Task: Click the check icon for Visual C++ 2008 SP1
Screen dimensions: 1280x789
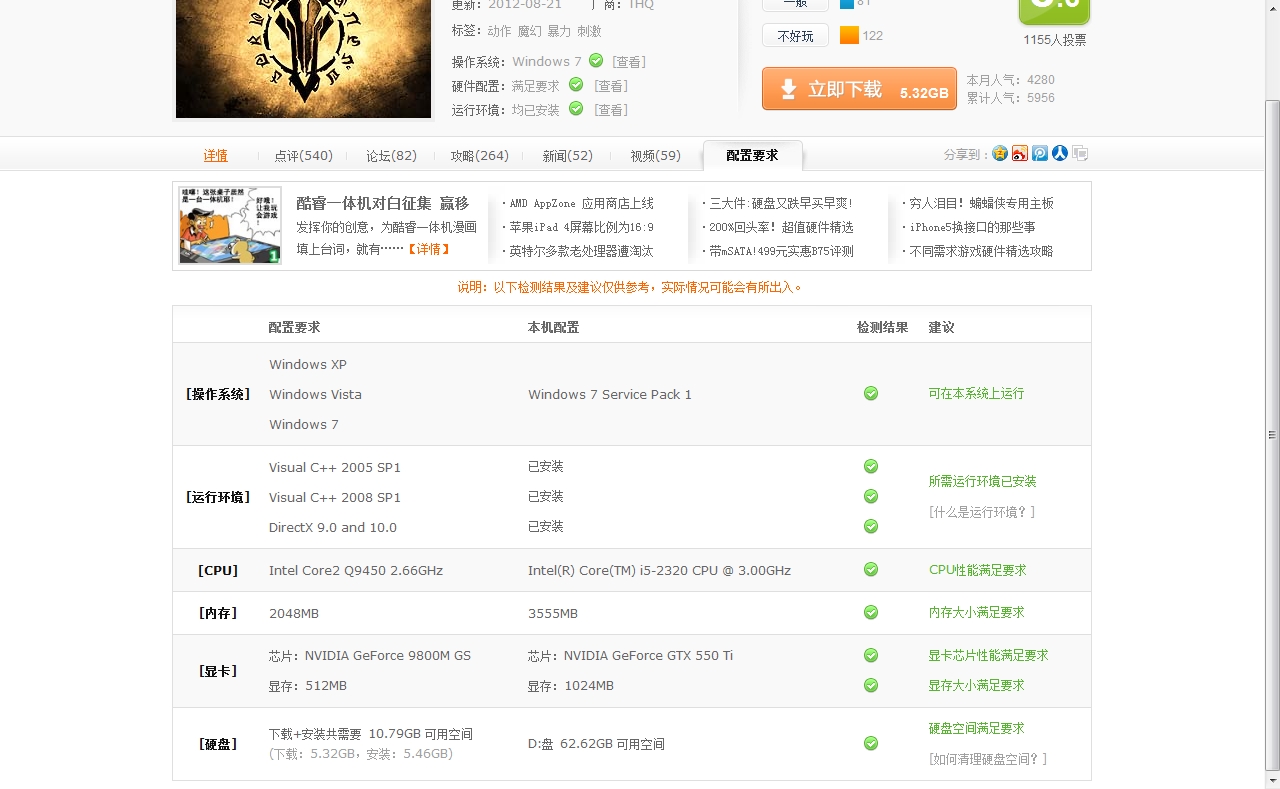Action: click(x=871, y=497)
